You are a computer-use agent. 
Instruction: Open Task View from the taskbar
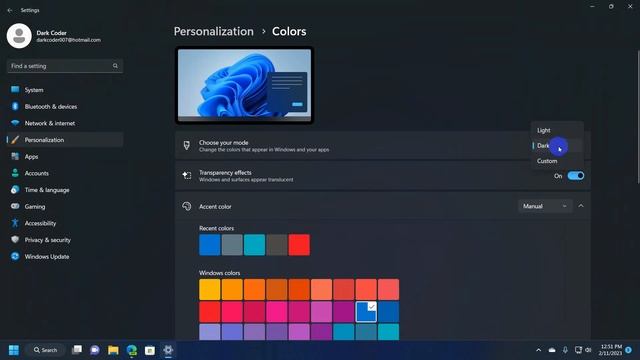pos(77,350)
